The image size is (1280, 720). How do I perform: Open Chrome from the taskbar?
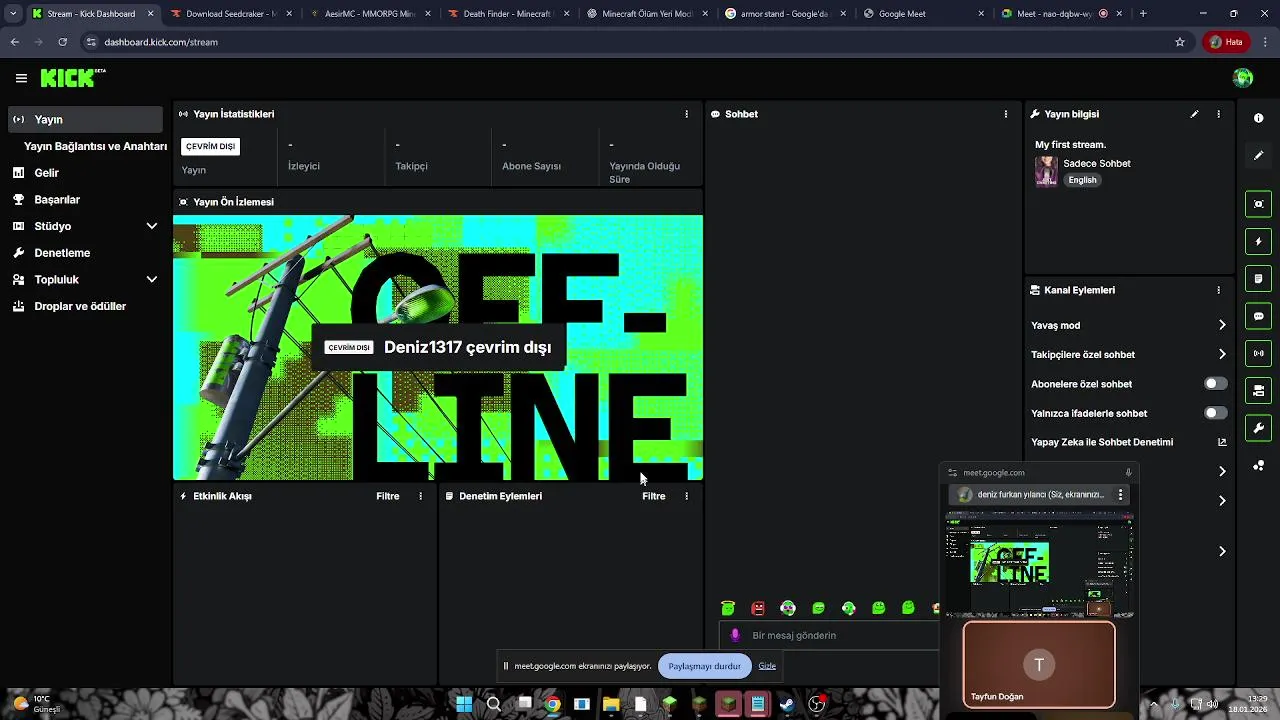[552, 704]
